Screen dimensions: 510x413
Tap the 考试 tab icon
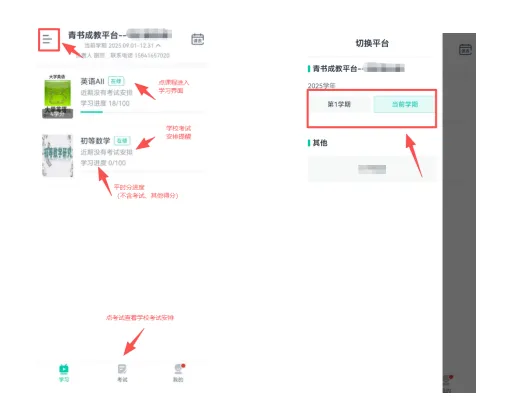(x=122, y=369)
